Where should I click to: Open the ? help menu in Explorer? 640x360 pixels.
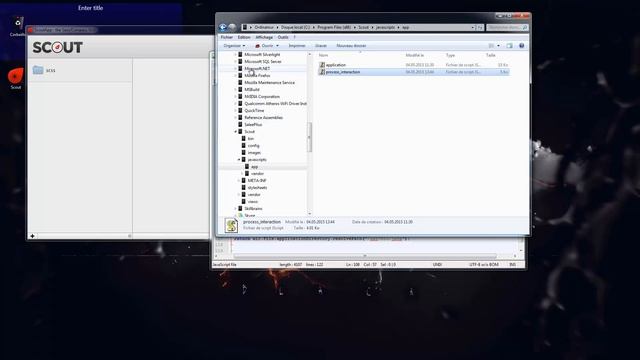(x=294, y=37)
